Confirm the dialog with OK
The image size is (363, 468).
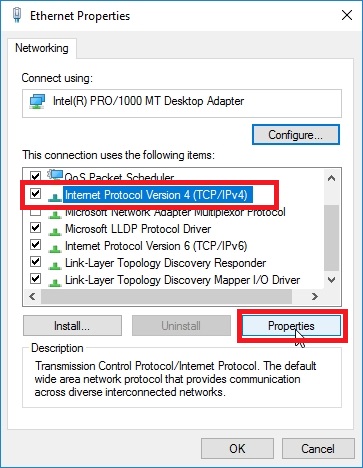click(237, 448)
